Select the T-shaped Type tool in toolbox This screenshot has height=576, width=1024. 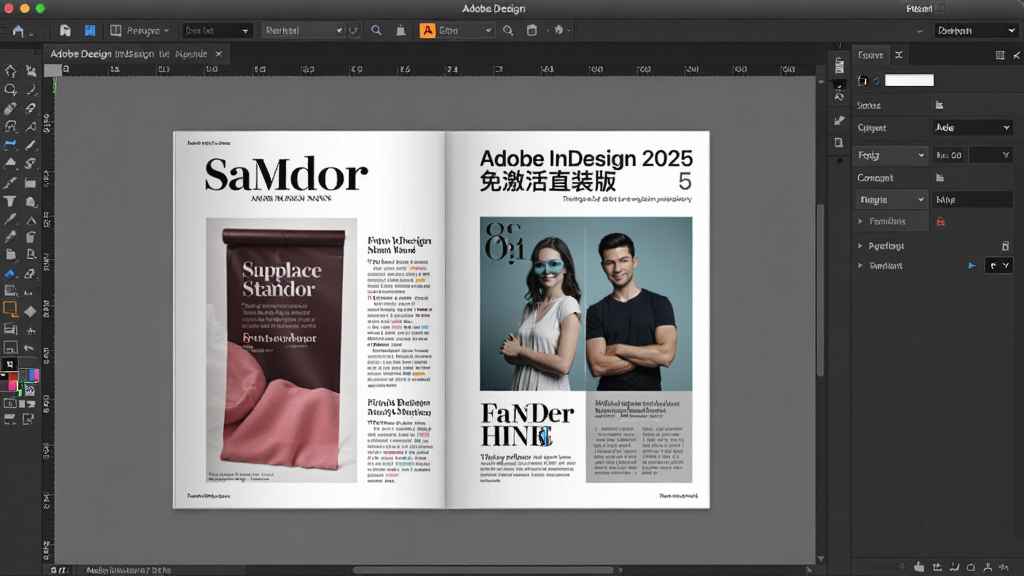pos(10,202)
